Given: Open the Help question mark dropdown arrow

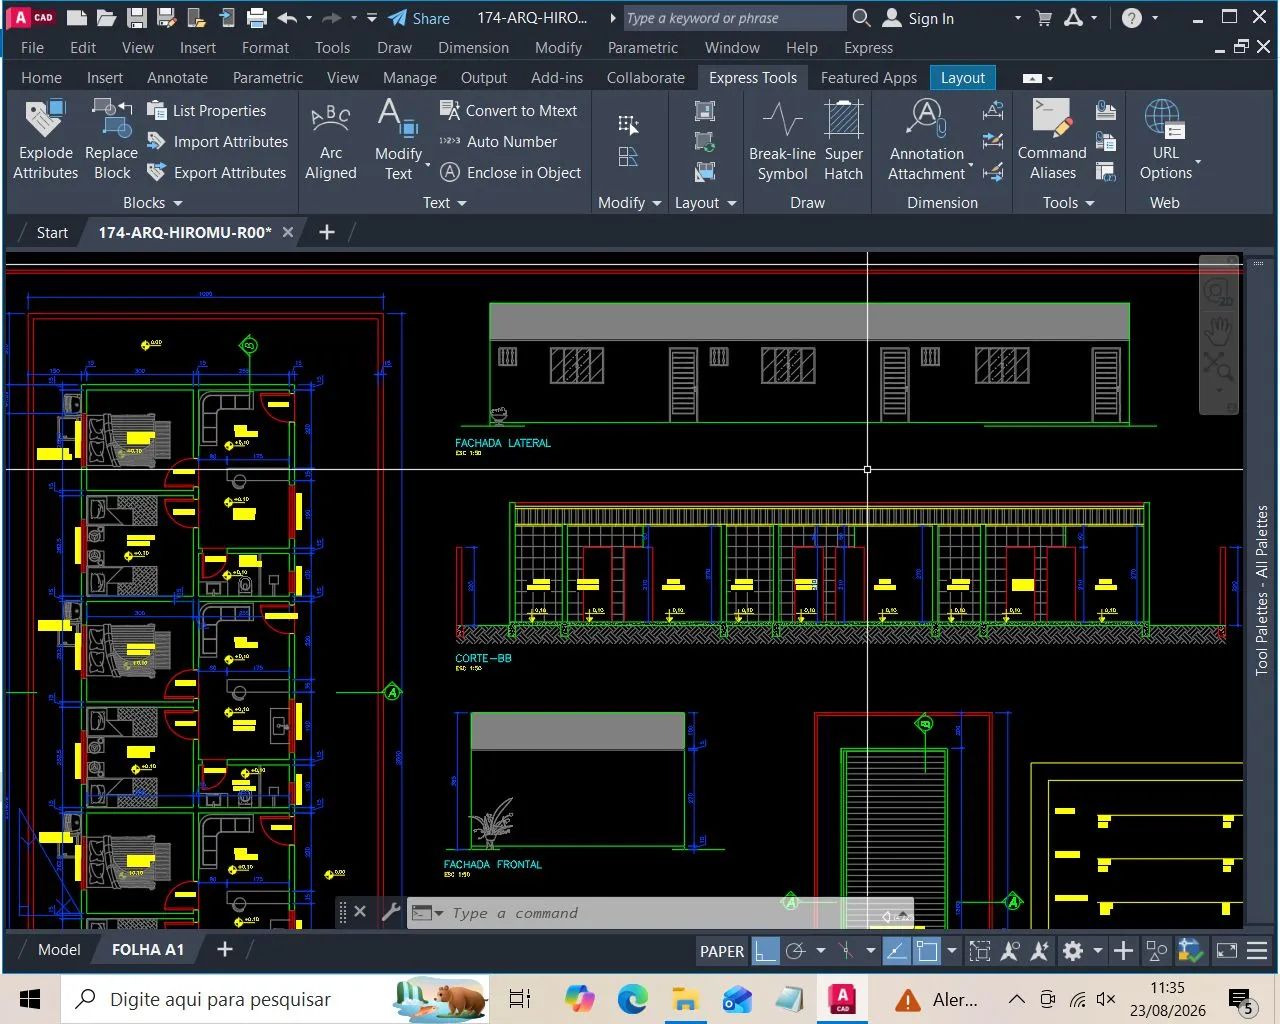Looking at the screenshot, I should click(x=1155, y=18).
